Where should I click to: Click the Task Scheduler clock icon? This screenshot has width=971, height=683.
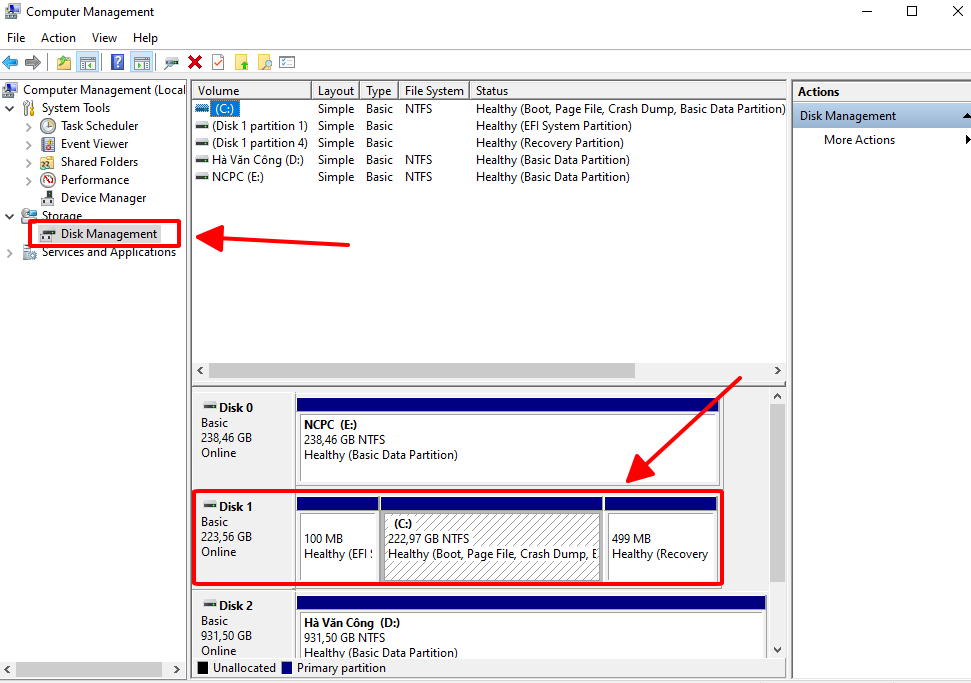click(x=48, y=126)
